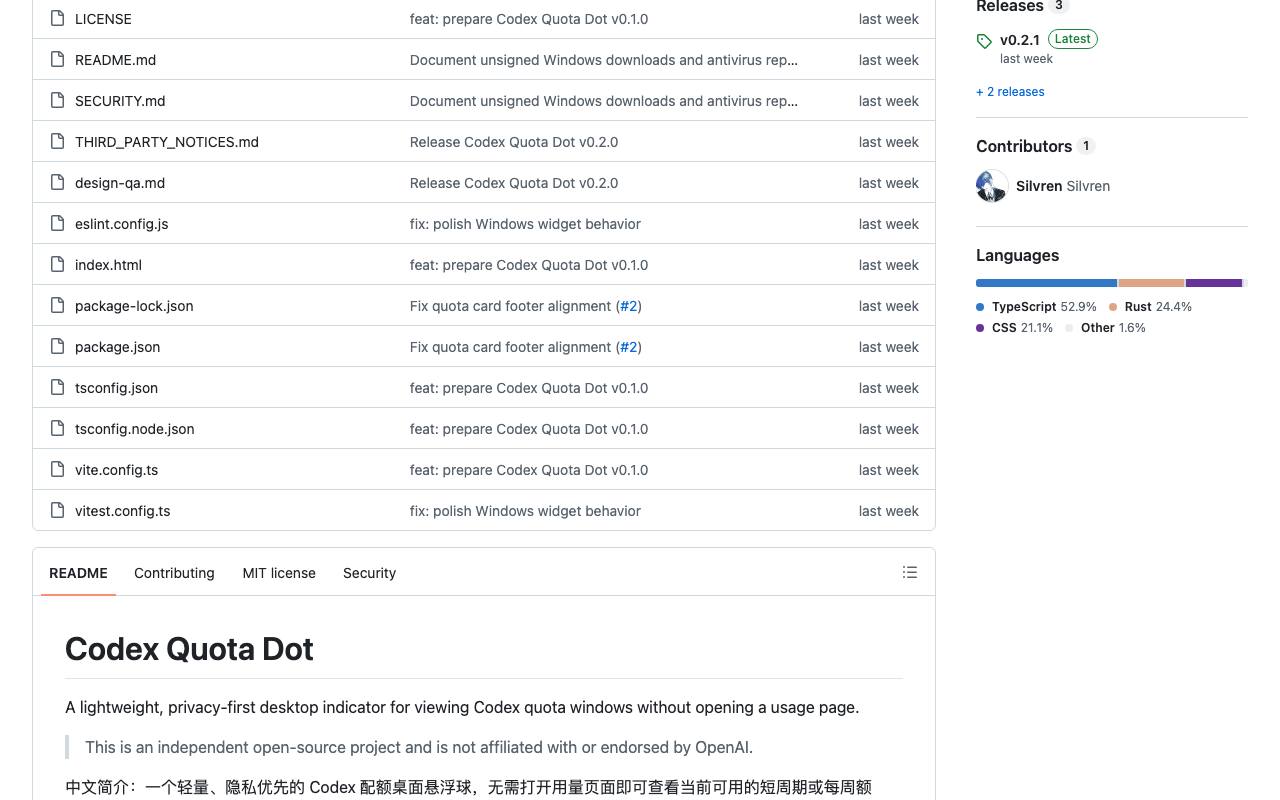The height and width of the screenshot is (800, 1280).
Task: Click the releases count badge '3'
Action: click(x=1059, y=6)
